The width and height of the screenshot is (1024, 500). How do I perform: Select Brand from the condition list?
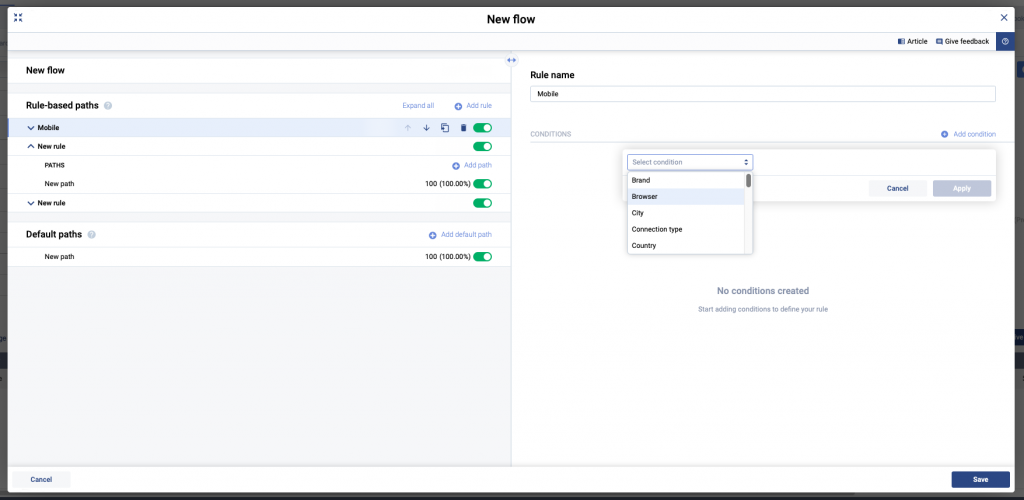686,180
